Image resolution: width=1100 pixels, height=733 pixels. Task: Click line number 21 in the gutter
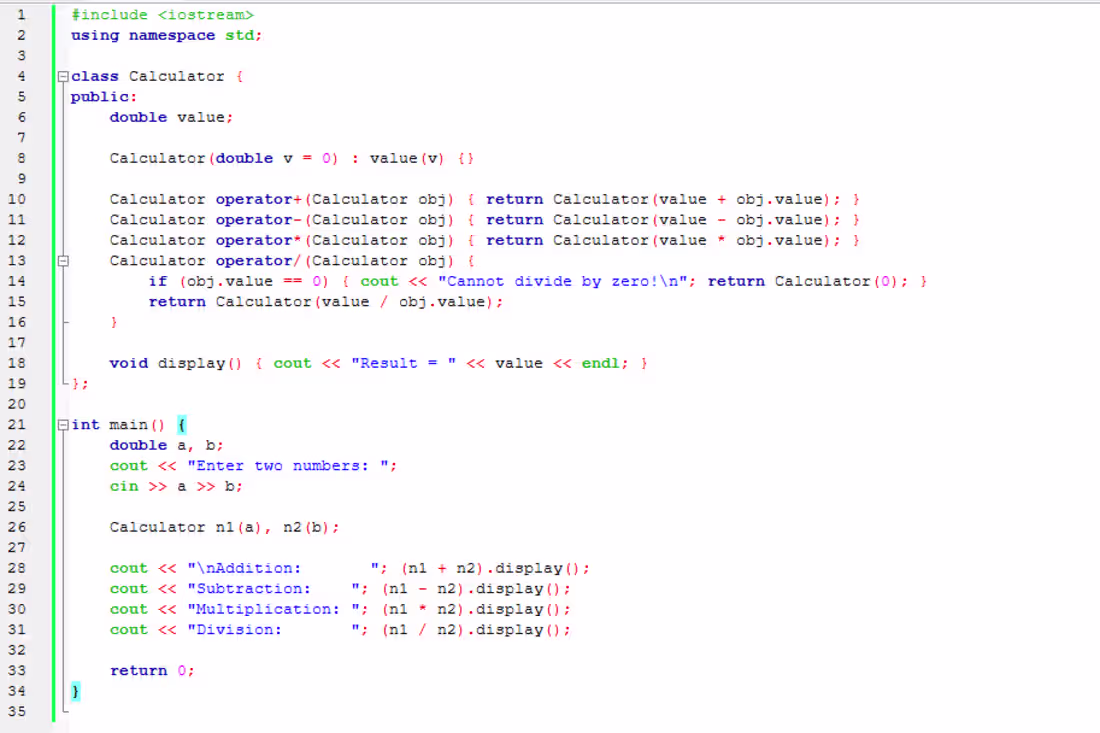coord(17,425)
